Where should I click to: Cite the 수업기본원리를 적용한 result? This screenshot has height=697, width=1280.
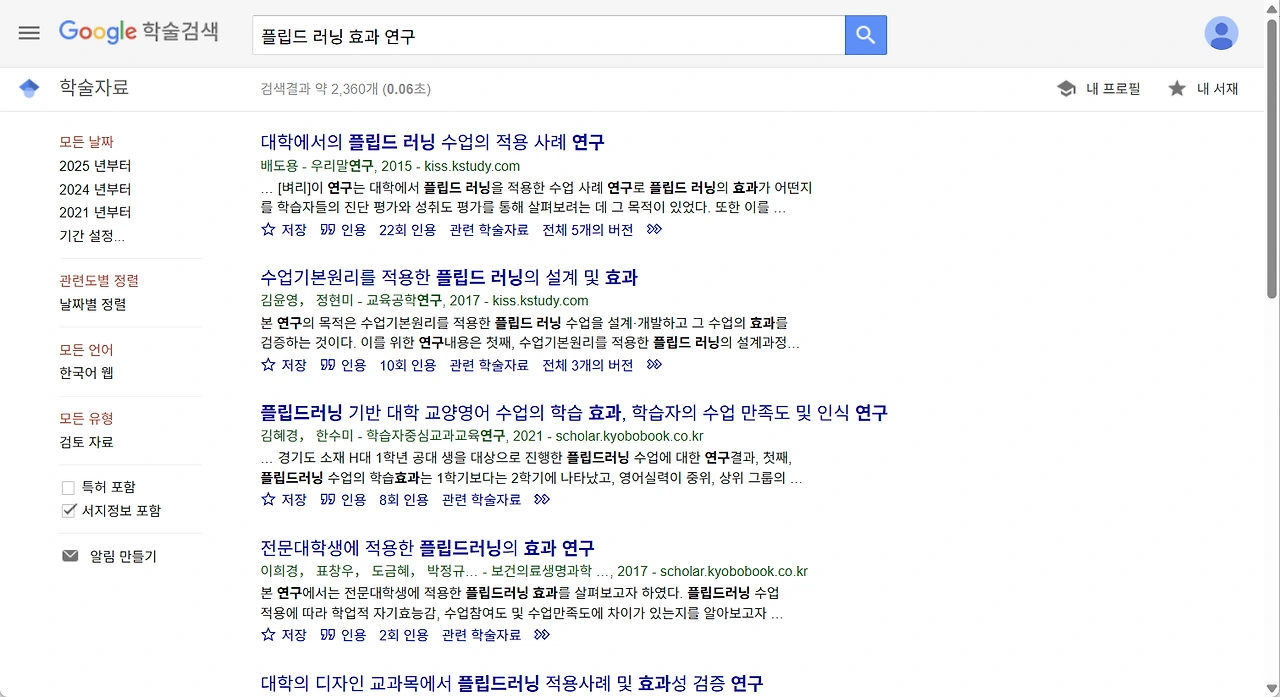pyautogui.click(x=344, y=365)
